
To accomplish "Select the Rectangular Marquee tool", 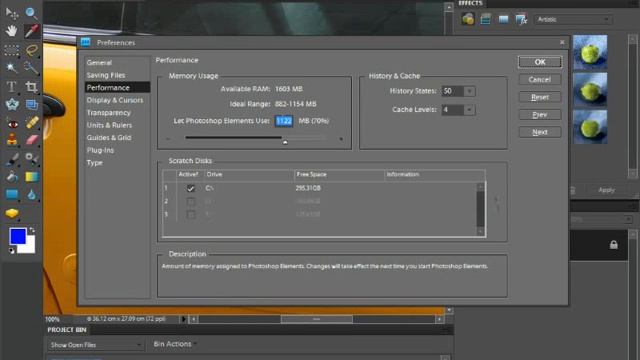I will pos(12,51).
